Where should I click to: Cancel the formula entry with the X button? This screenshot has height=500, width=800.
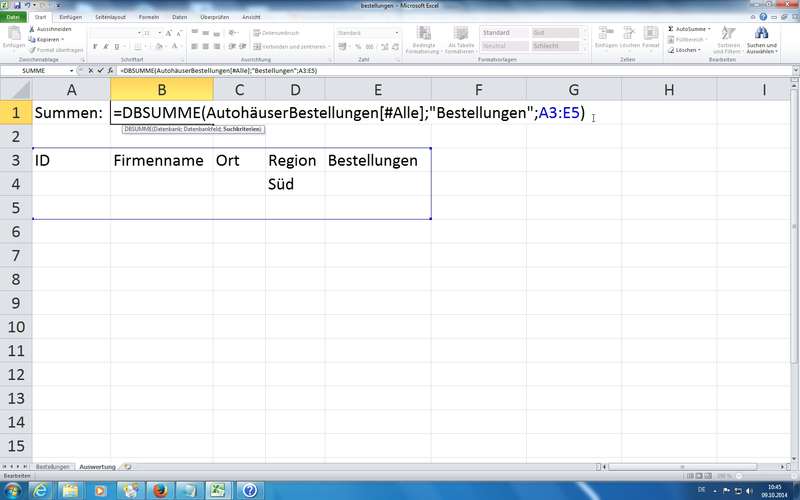pos(93,71)
